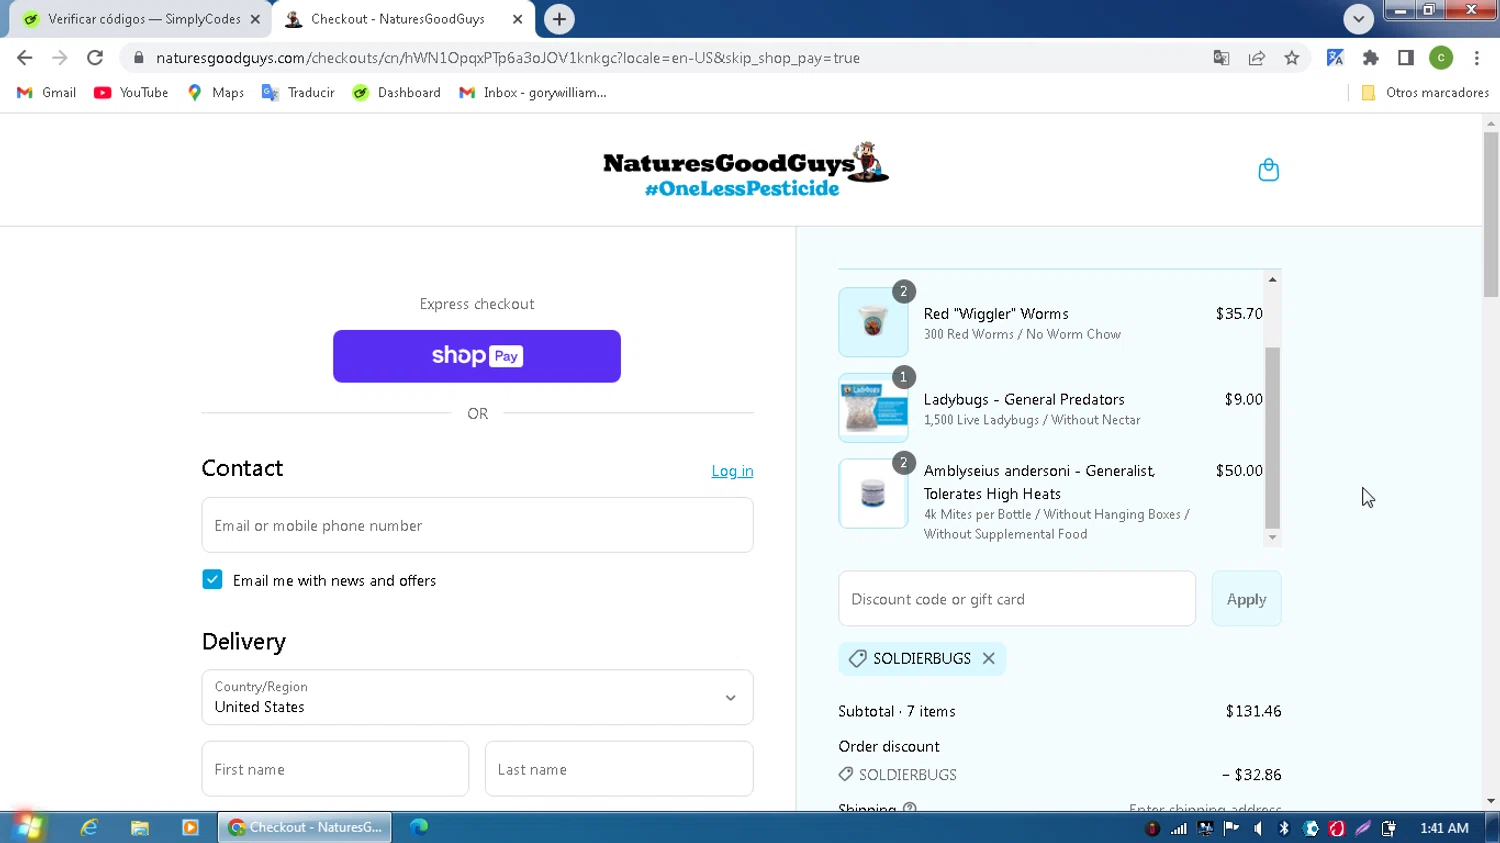Toggle the browser side panel icon
The width and height of the screenshot is (1500, 843).
coord(1405,58)
